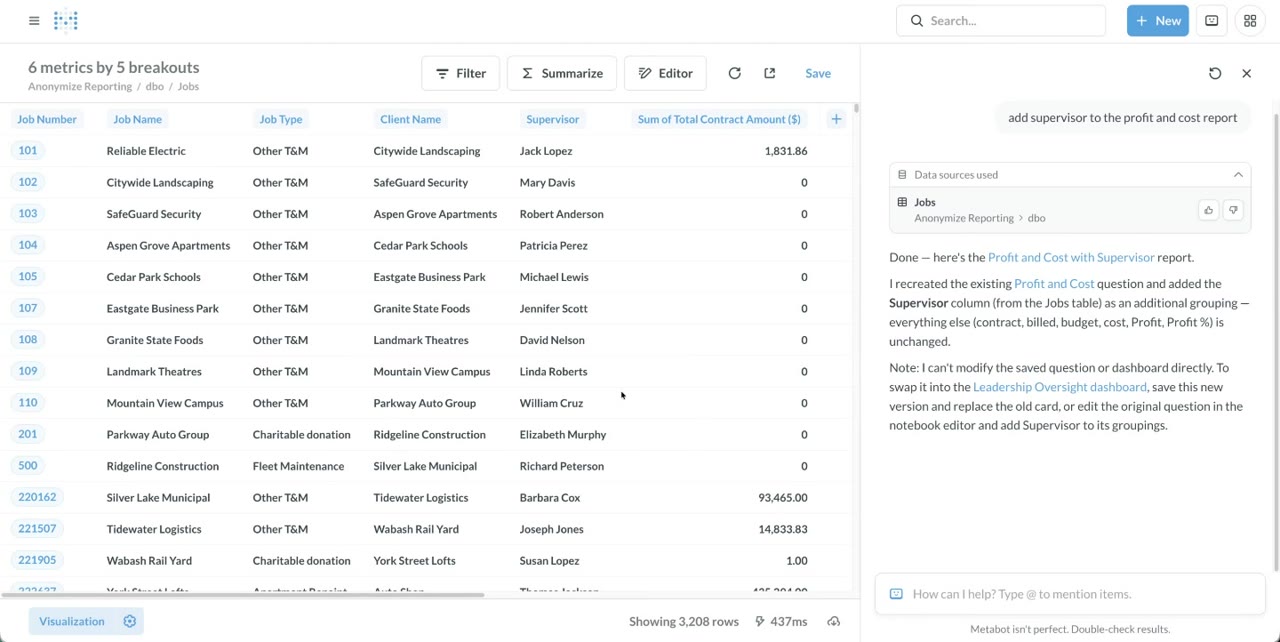This screenshot has width=1280, height=642.
Task: Click job number 101 cell
Action: (x=28, y=151)
